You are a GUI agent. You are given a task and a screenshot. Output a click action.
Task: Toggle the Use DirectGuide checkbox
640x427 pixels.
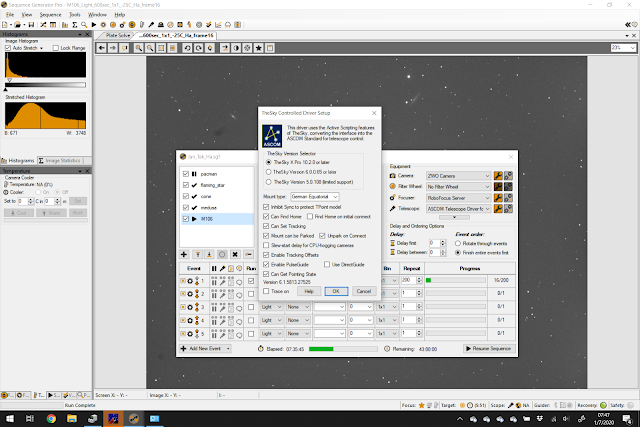(x=327, y=265)
